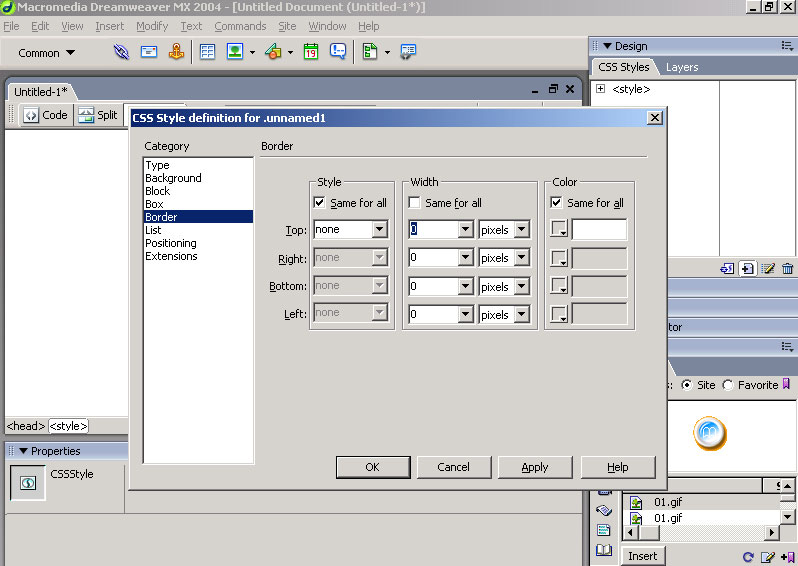The image size is (798, 566).
Task: Open the Top border color swatch
Action: [559, 230]
